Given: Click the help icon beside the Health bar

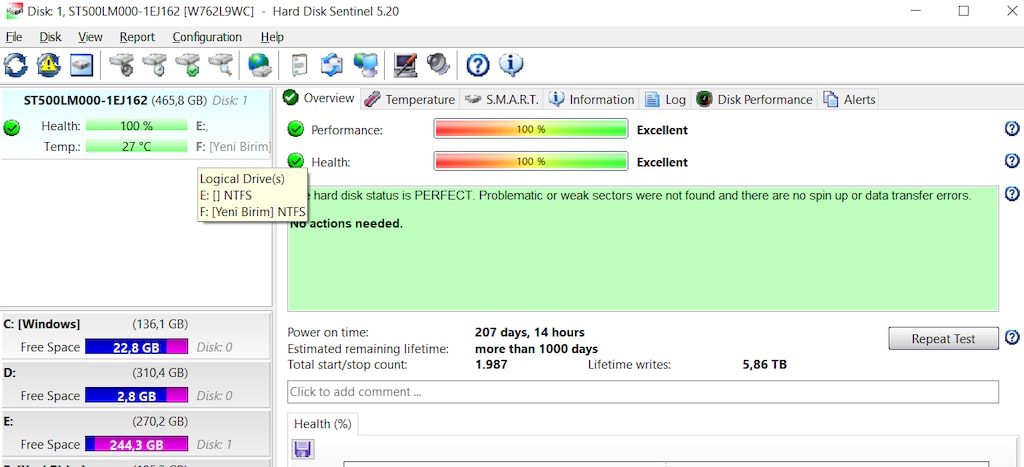Looking at the screenshot, I should pyautogui.click(x=1012, y=161).
